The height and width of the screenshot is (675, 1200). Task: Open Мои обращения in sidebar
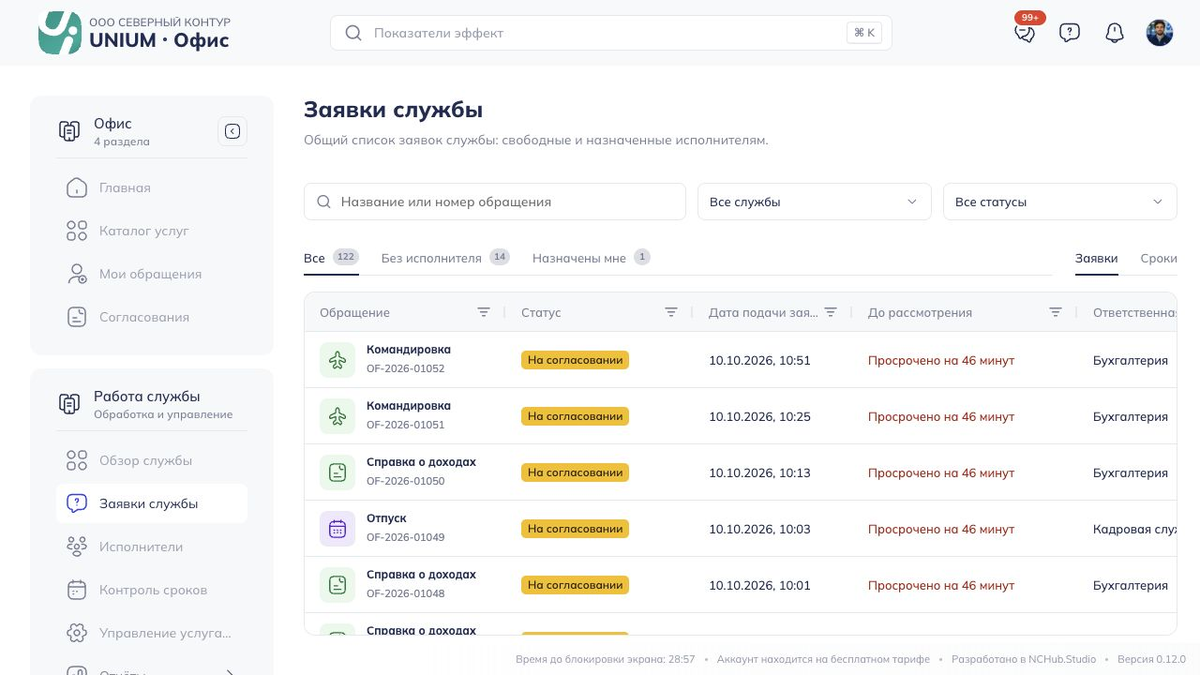pyautogui.click(x=152, y=274)
